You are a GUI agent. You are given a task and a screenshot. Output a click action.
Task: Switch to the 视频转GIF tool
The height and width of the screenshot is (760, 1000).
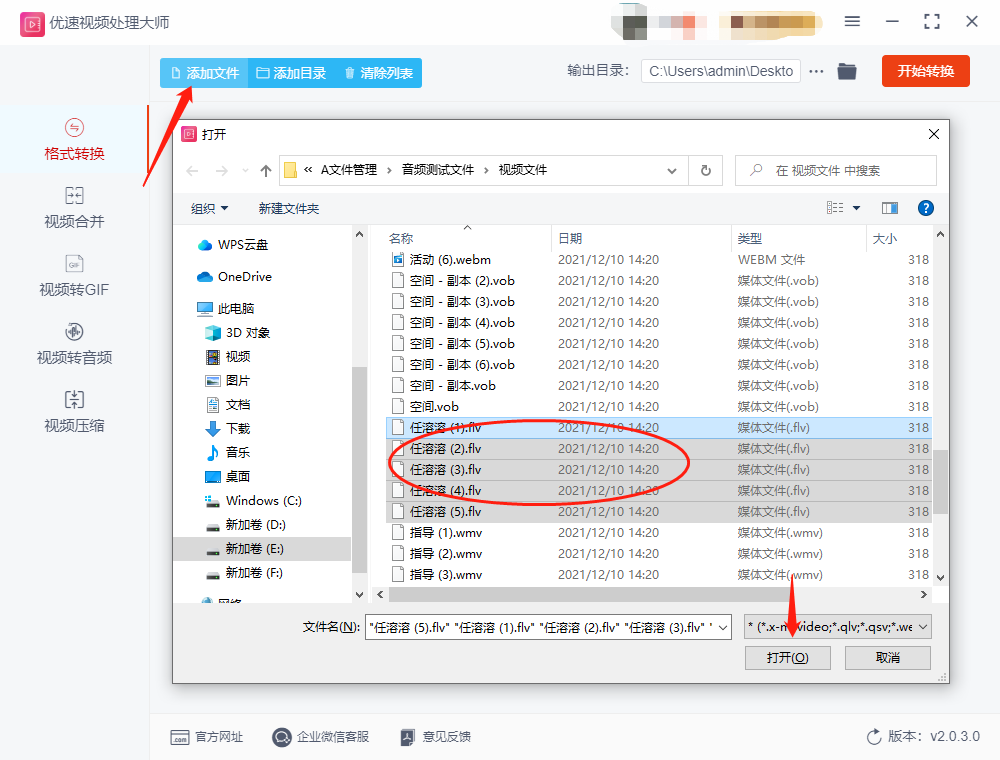point(75,275)
